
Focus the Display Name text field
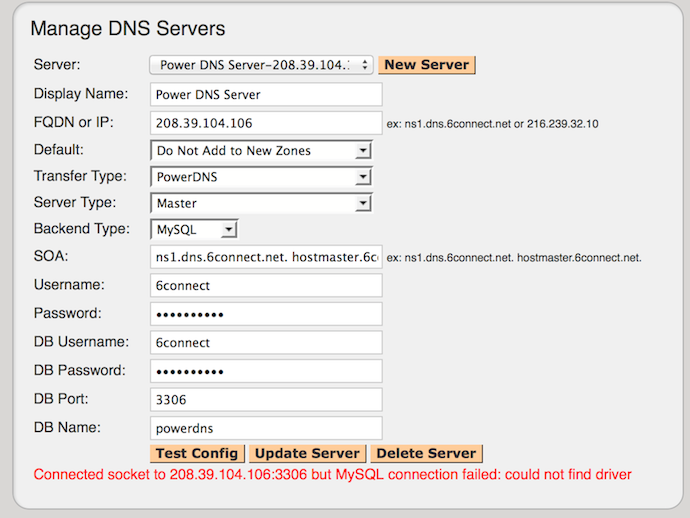pos(266,95)
